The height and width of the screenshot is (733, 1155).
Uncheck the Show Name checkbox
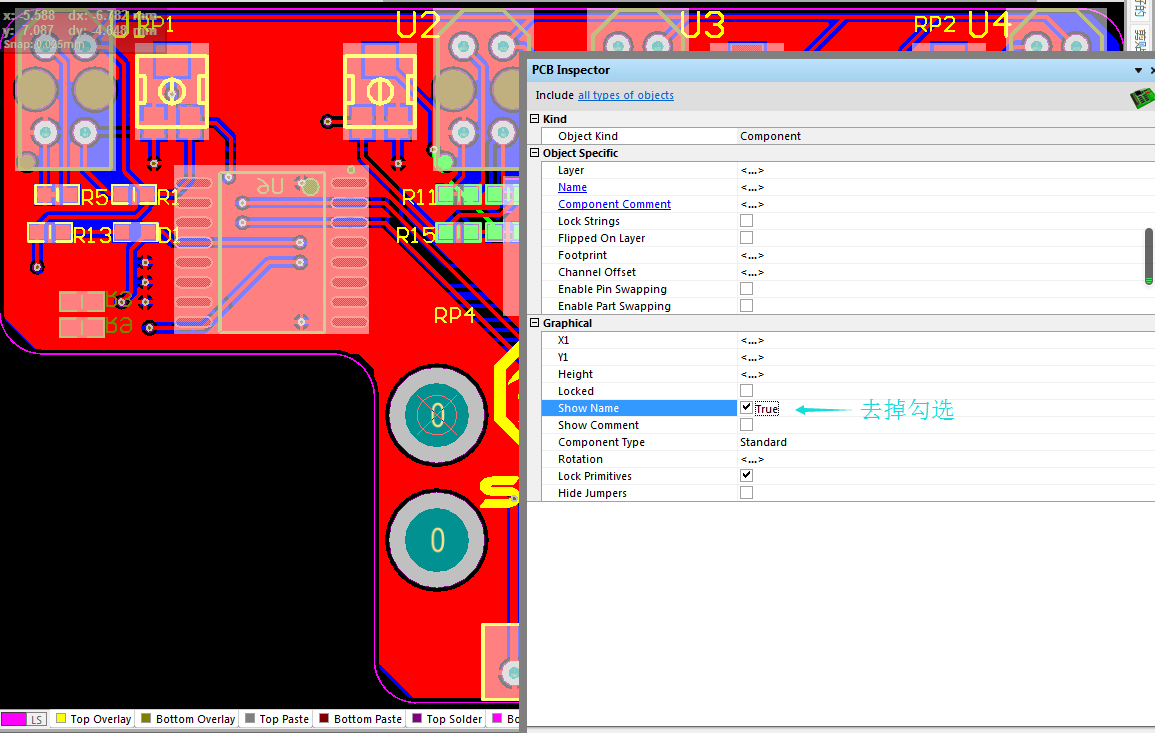[746, 408]
